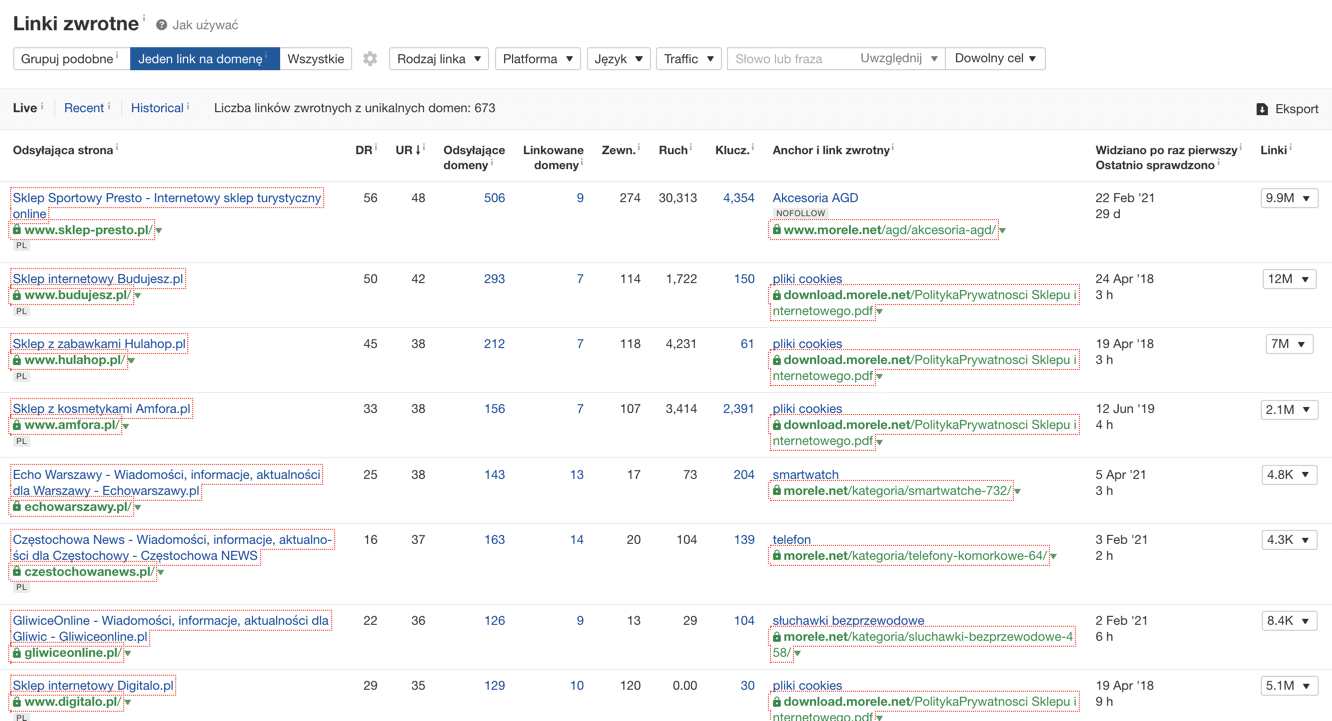Select the Grupuj podobne option
Viewport: 1332px width, 721px height.
coord(70,59)
